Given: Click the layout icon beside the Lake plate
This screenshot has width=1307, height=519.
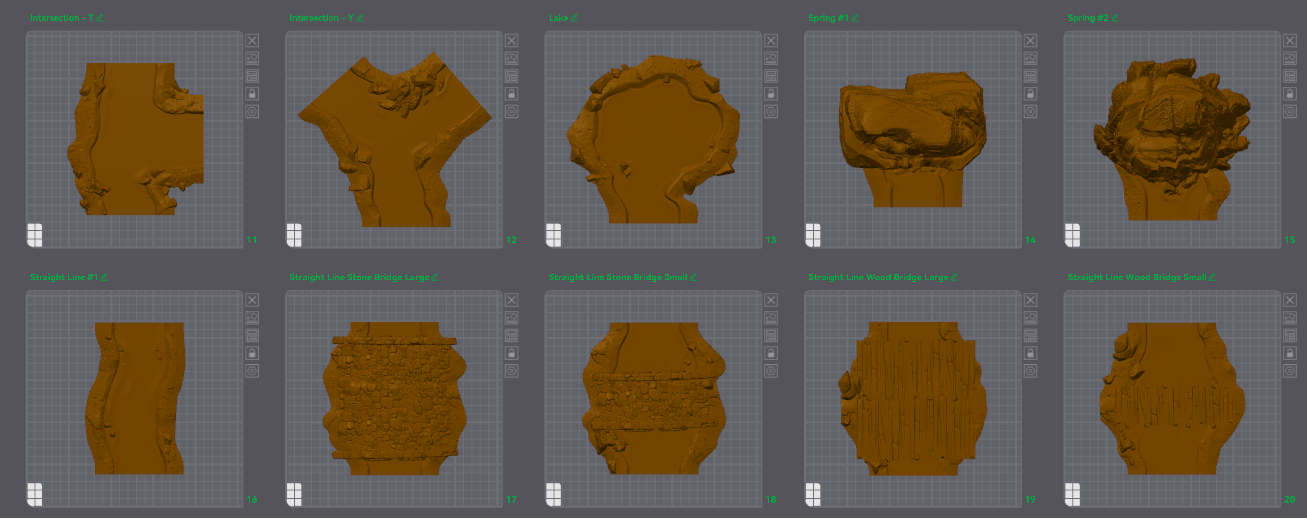Looking at the screenshot, I should pyautogui.click(x=770, y=76).
